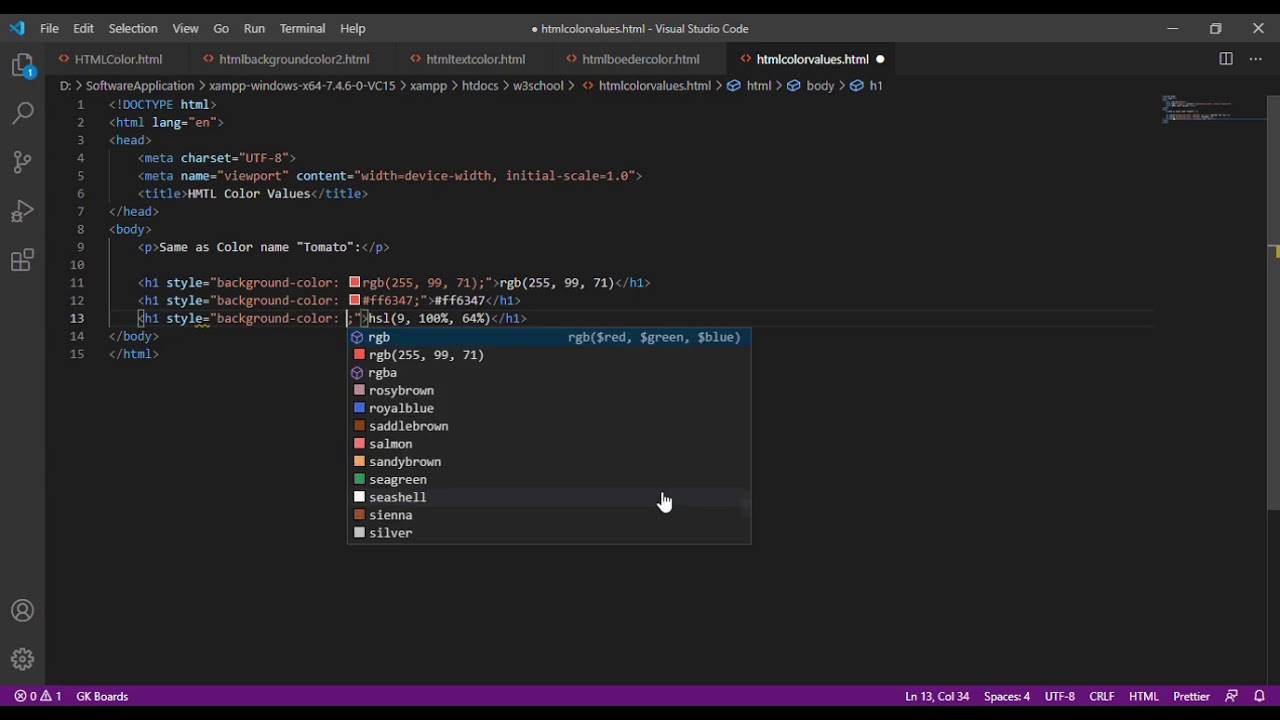
Task: Open the editor More Actions ellipsis
Action: click(x=1256, y=59)
